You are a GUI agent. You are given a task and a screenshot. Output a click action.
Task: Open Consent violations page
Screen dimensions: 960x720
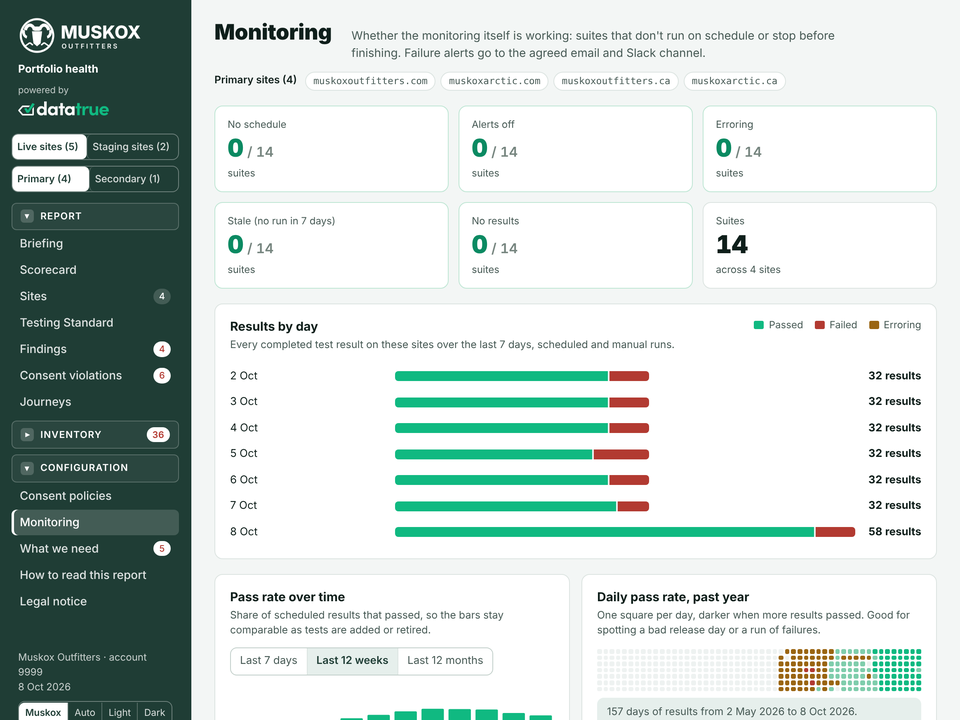(95, 375)
